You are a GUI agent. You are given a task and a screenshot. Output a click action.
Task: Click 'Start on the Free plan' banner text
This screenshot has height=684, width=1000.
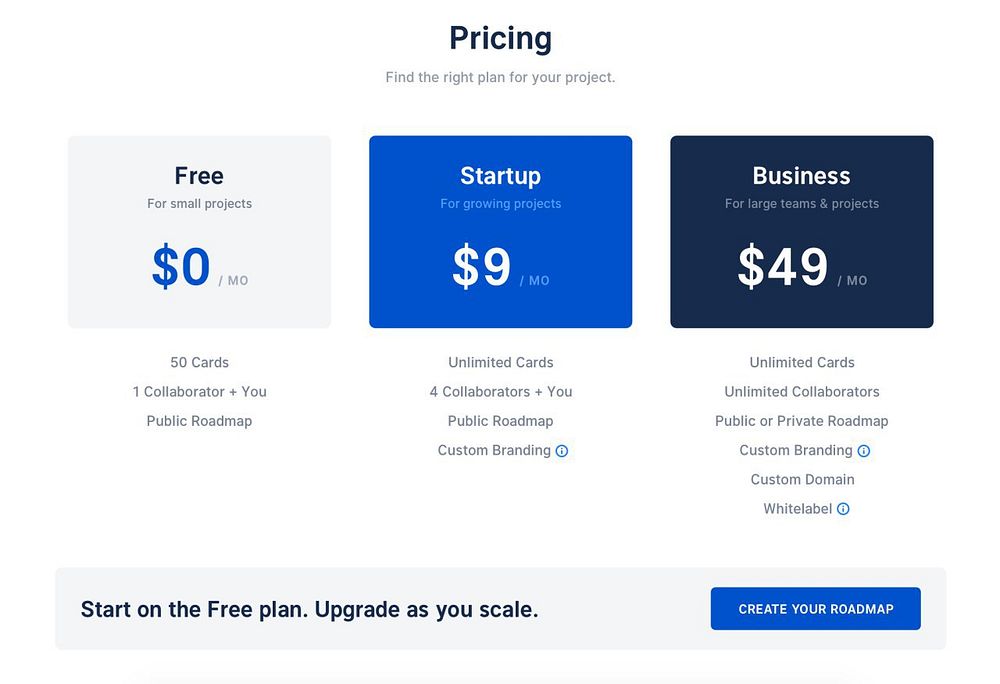pos(309,609)
